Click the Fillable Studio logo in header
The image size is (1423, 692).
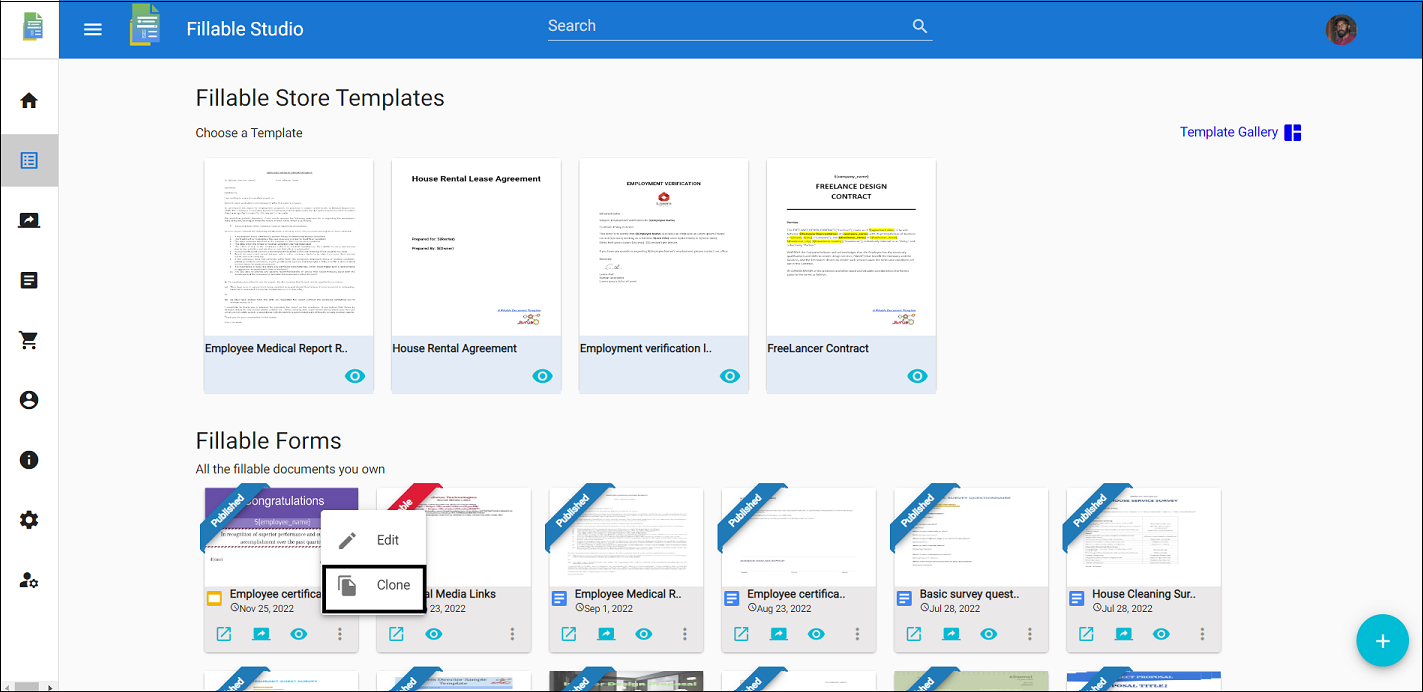[145, 25]
